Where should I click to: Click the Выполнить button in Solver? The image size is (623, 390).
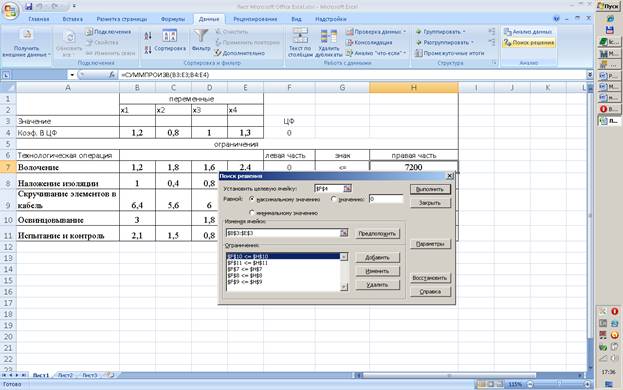430,189
